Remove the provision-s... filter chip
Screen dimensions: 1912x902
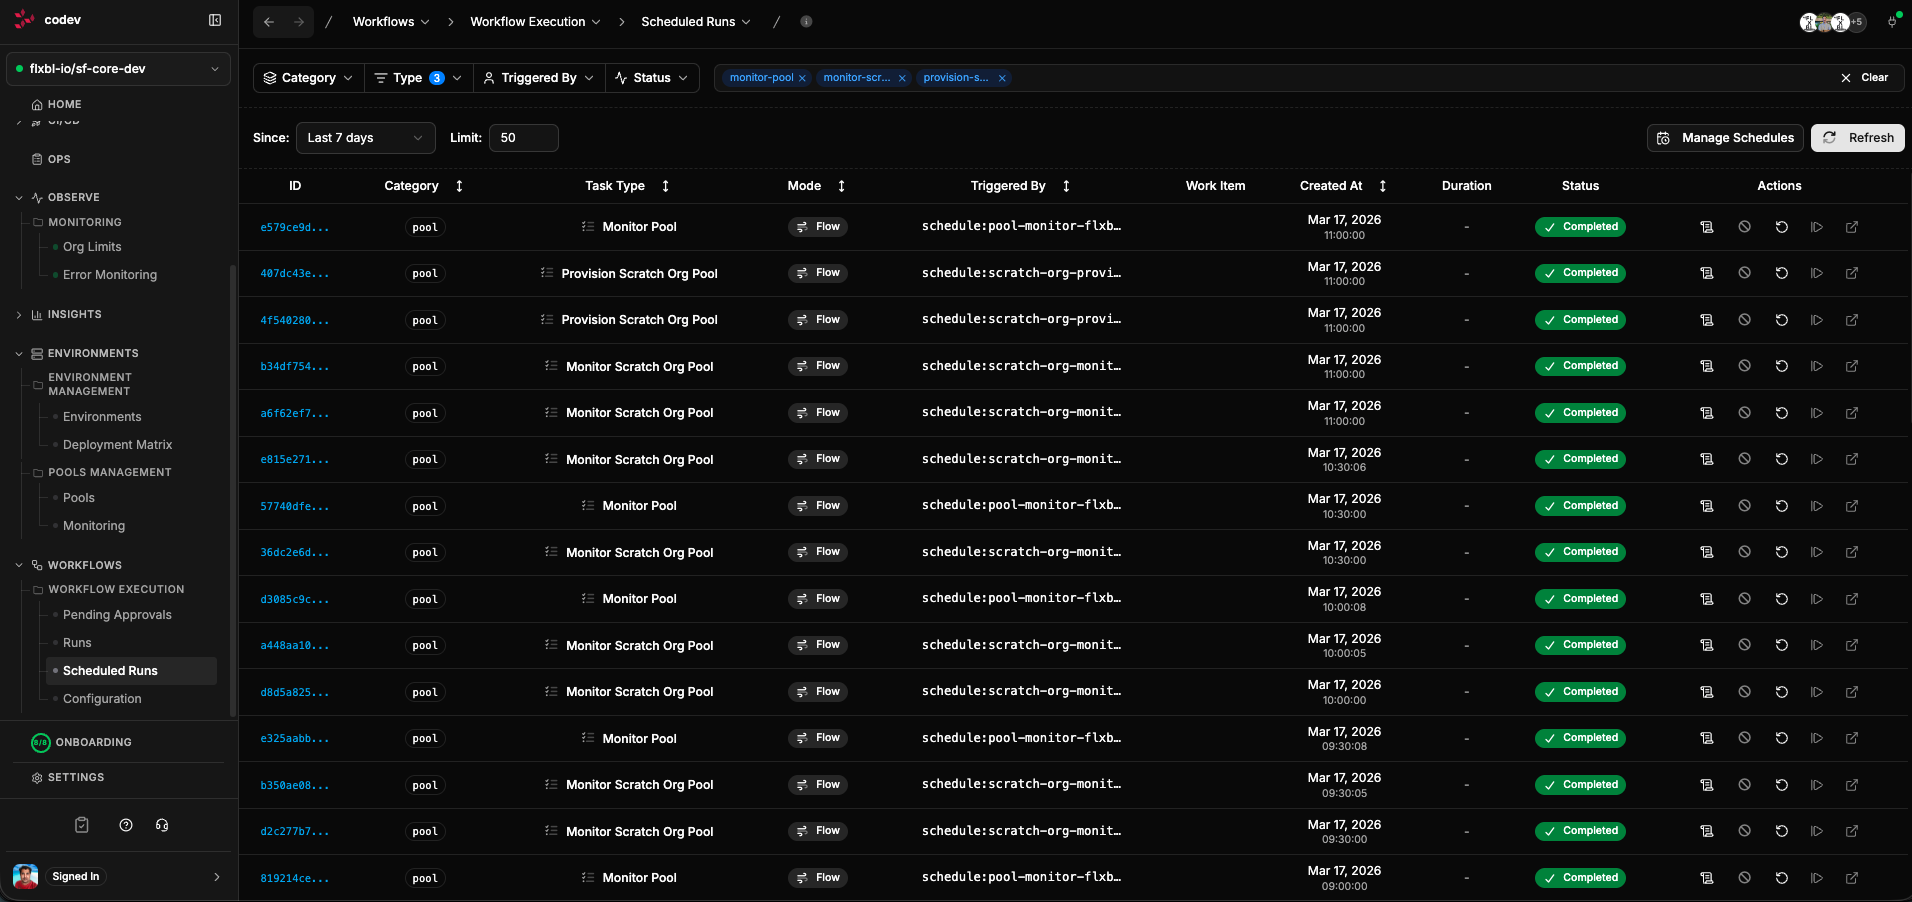[x=1001, y=78]
